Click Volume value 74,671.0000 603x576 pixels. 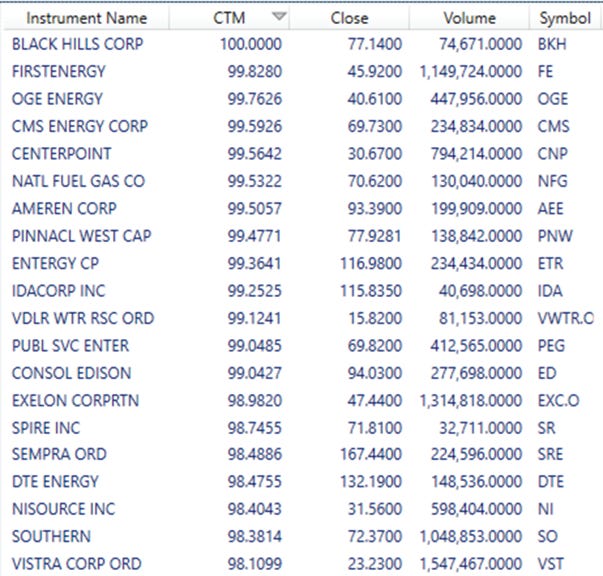[480, 44]
